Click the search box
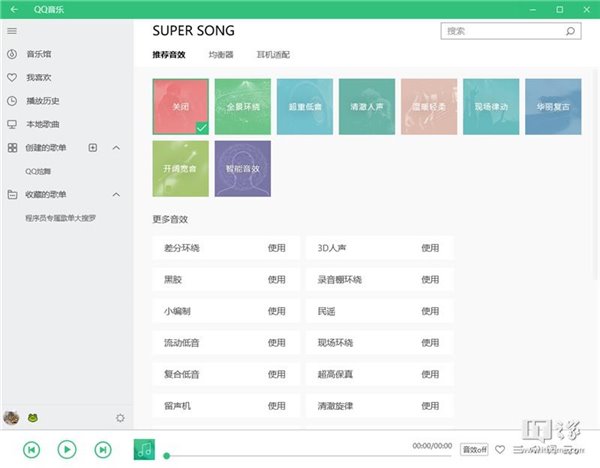Image resolution: width=600 pixels, height=468 pixels. coord(511,31)
